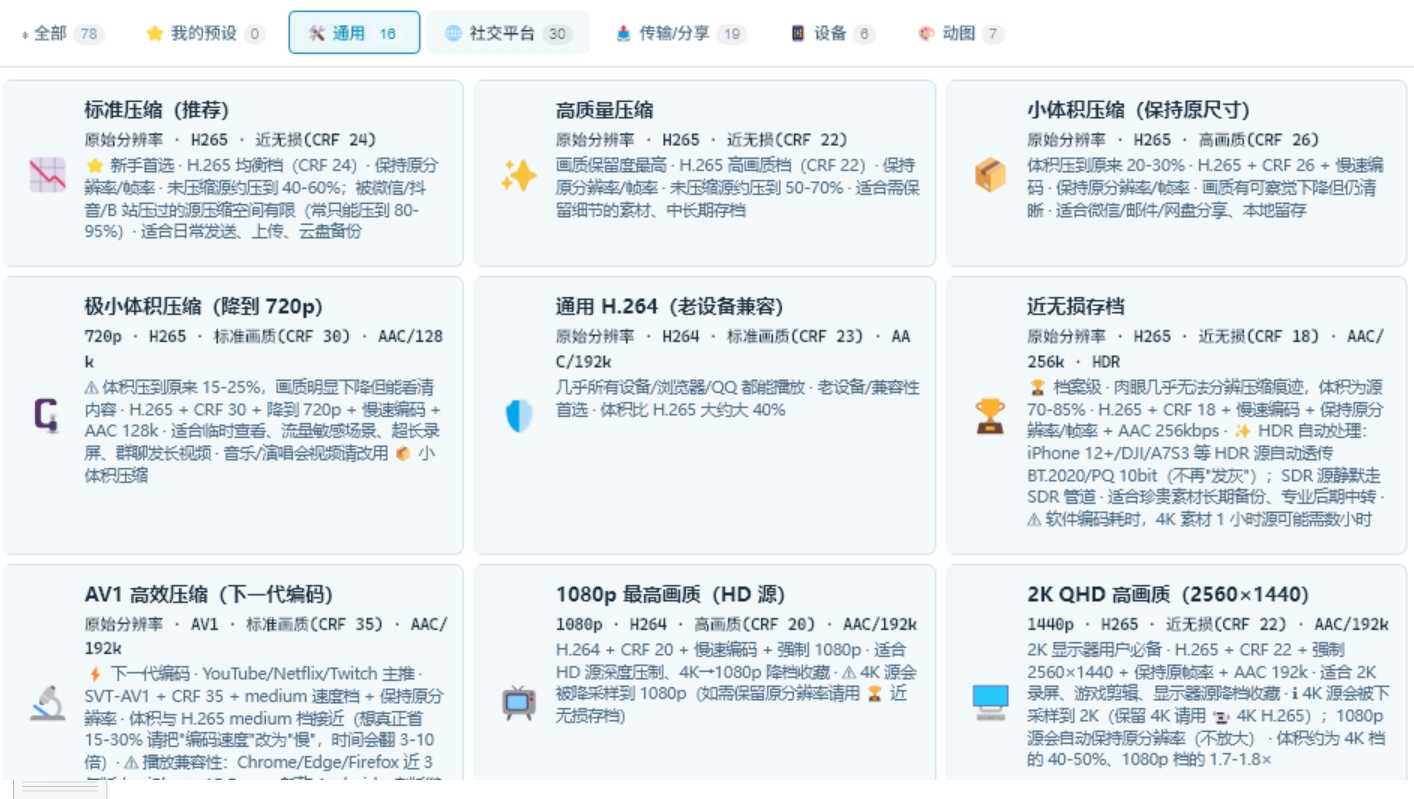Screen dimensions: 1414x799
Task: Click spec text '高画质(CRF 26)' in 小体积压缩
Action: (1259, 140)
